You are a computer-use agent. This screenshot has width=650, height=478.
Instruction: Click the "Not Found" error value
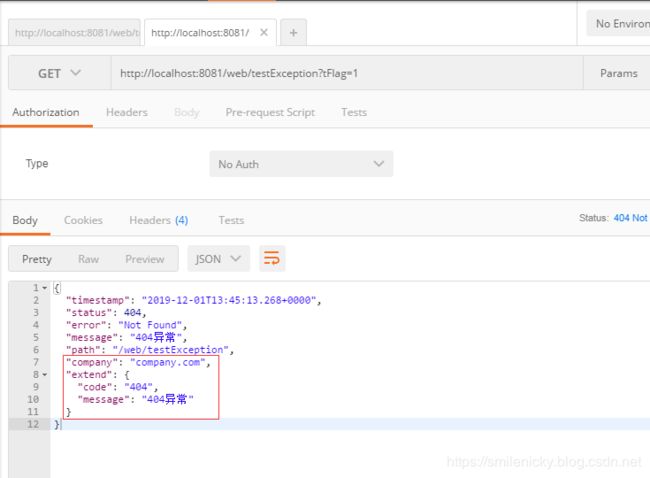tap(150, 325)
